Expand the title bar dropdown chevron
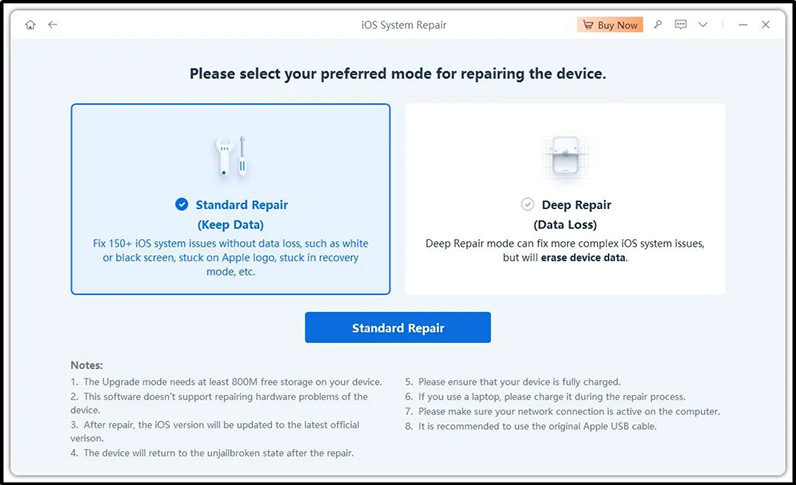796x485 pixels. pos(703,24)
